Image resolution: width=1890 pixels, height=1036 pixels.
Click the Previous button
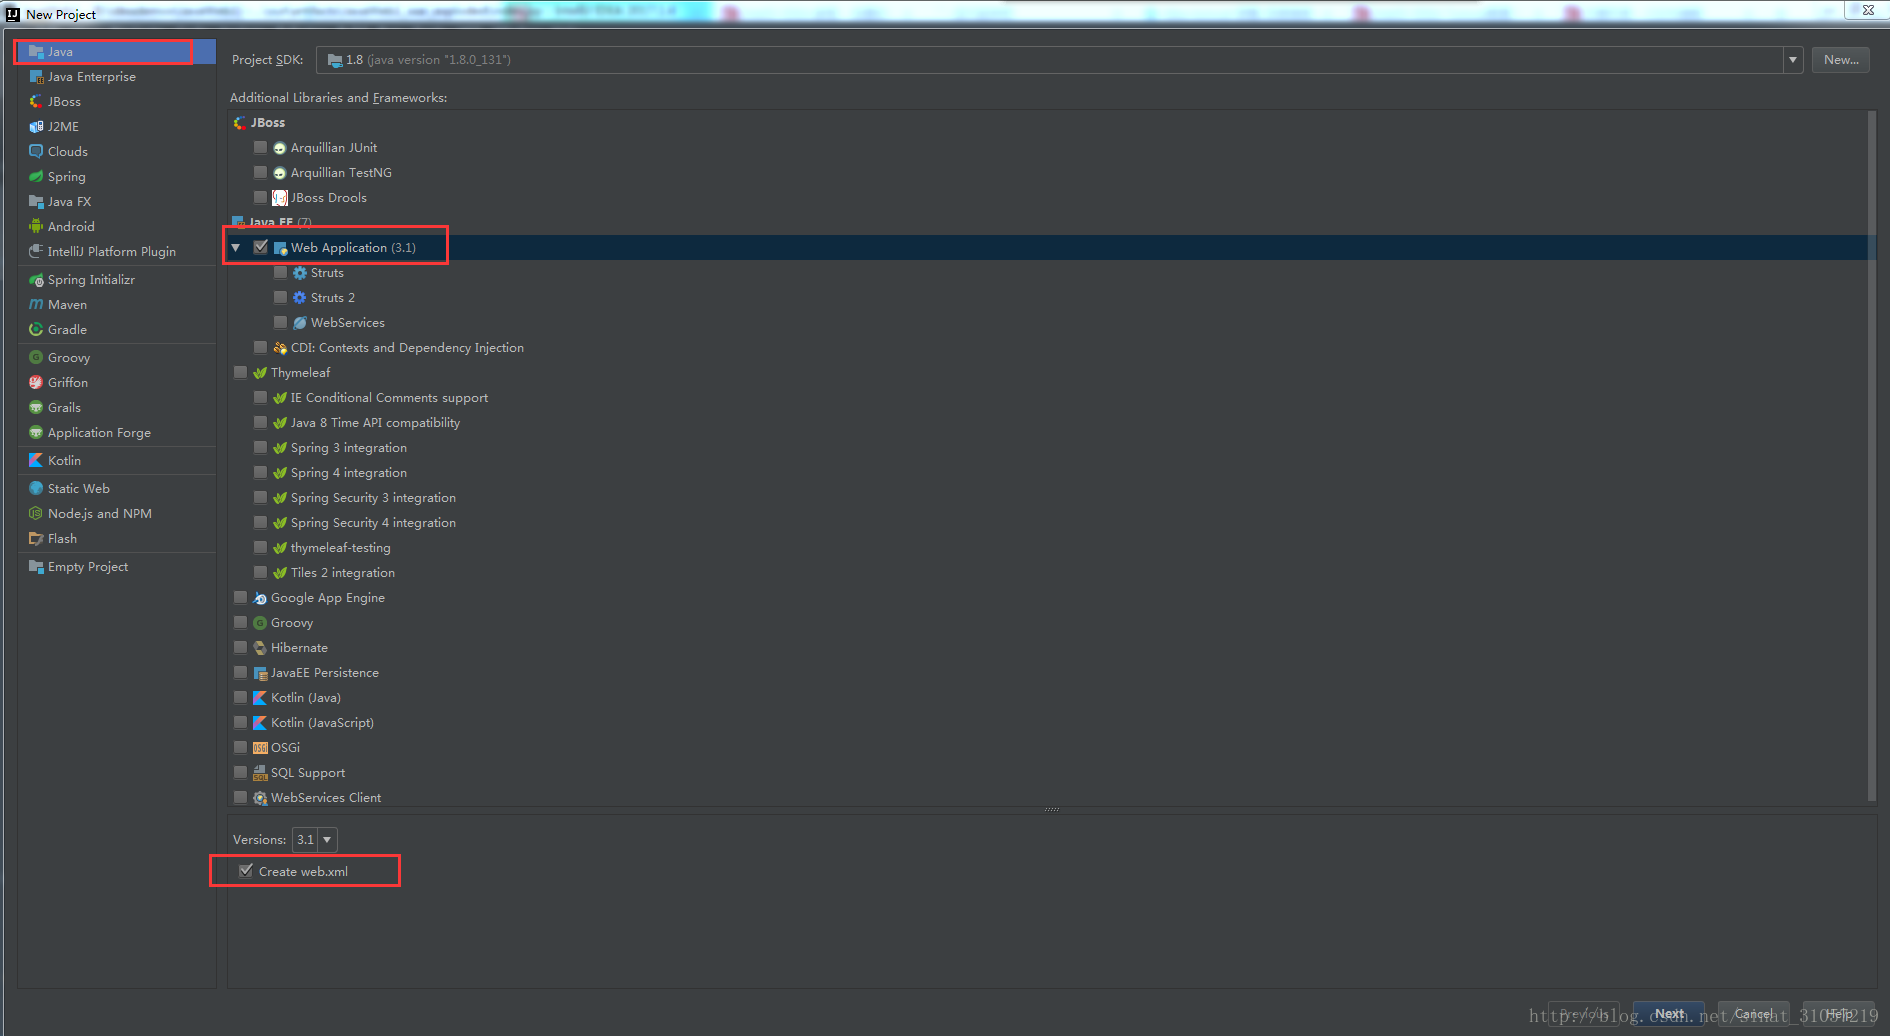tap(1584, 1013)
